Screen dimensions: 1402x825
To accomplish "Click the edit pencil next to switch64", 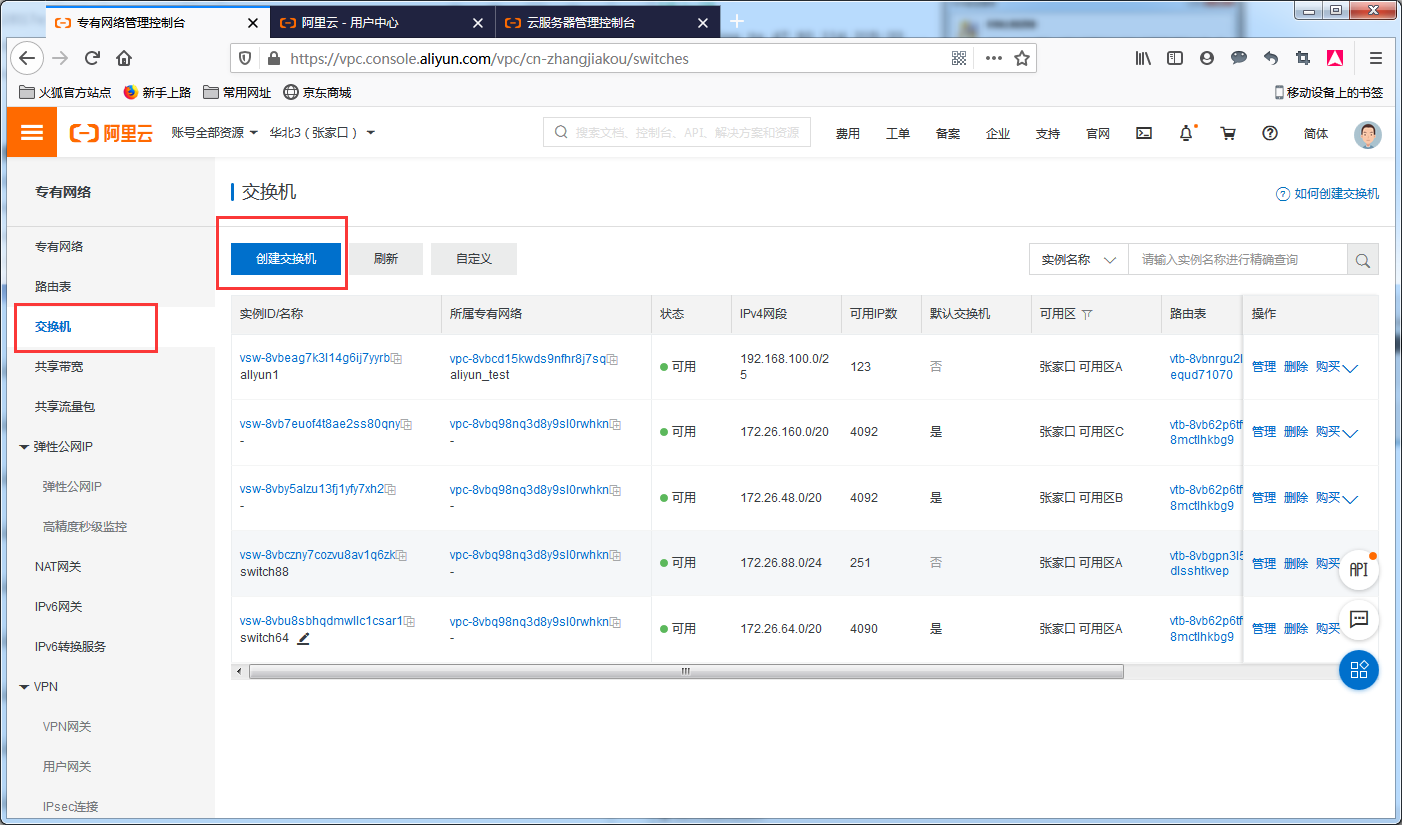I will [x=303, y=638].
